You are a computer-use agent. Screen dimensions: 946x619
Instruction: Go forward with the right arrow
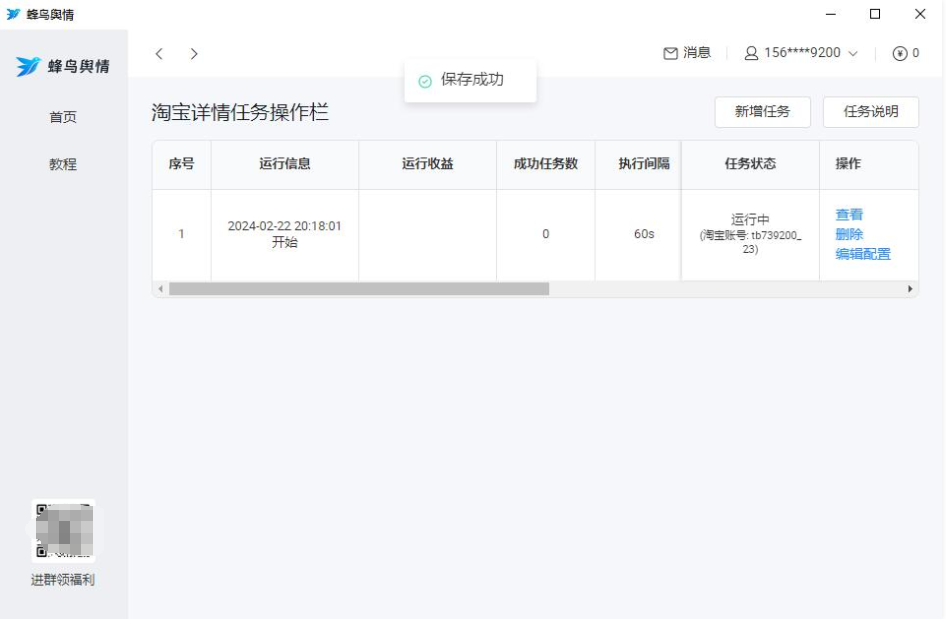pos(194,54)
